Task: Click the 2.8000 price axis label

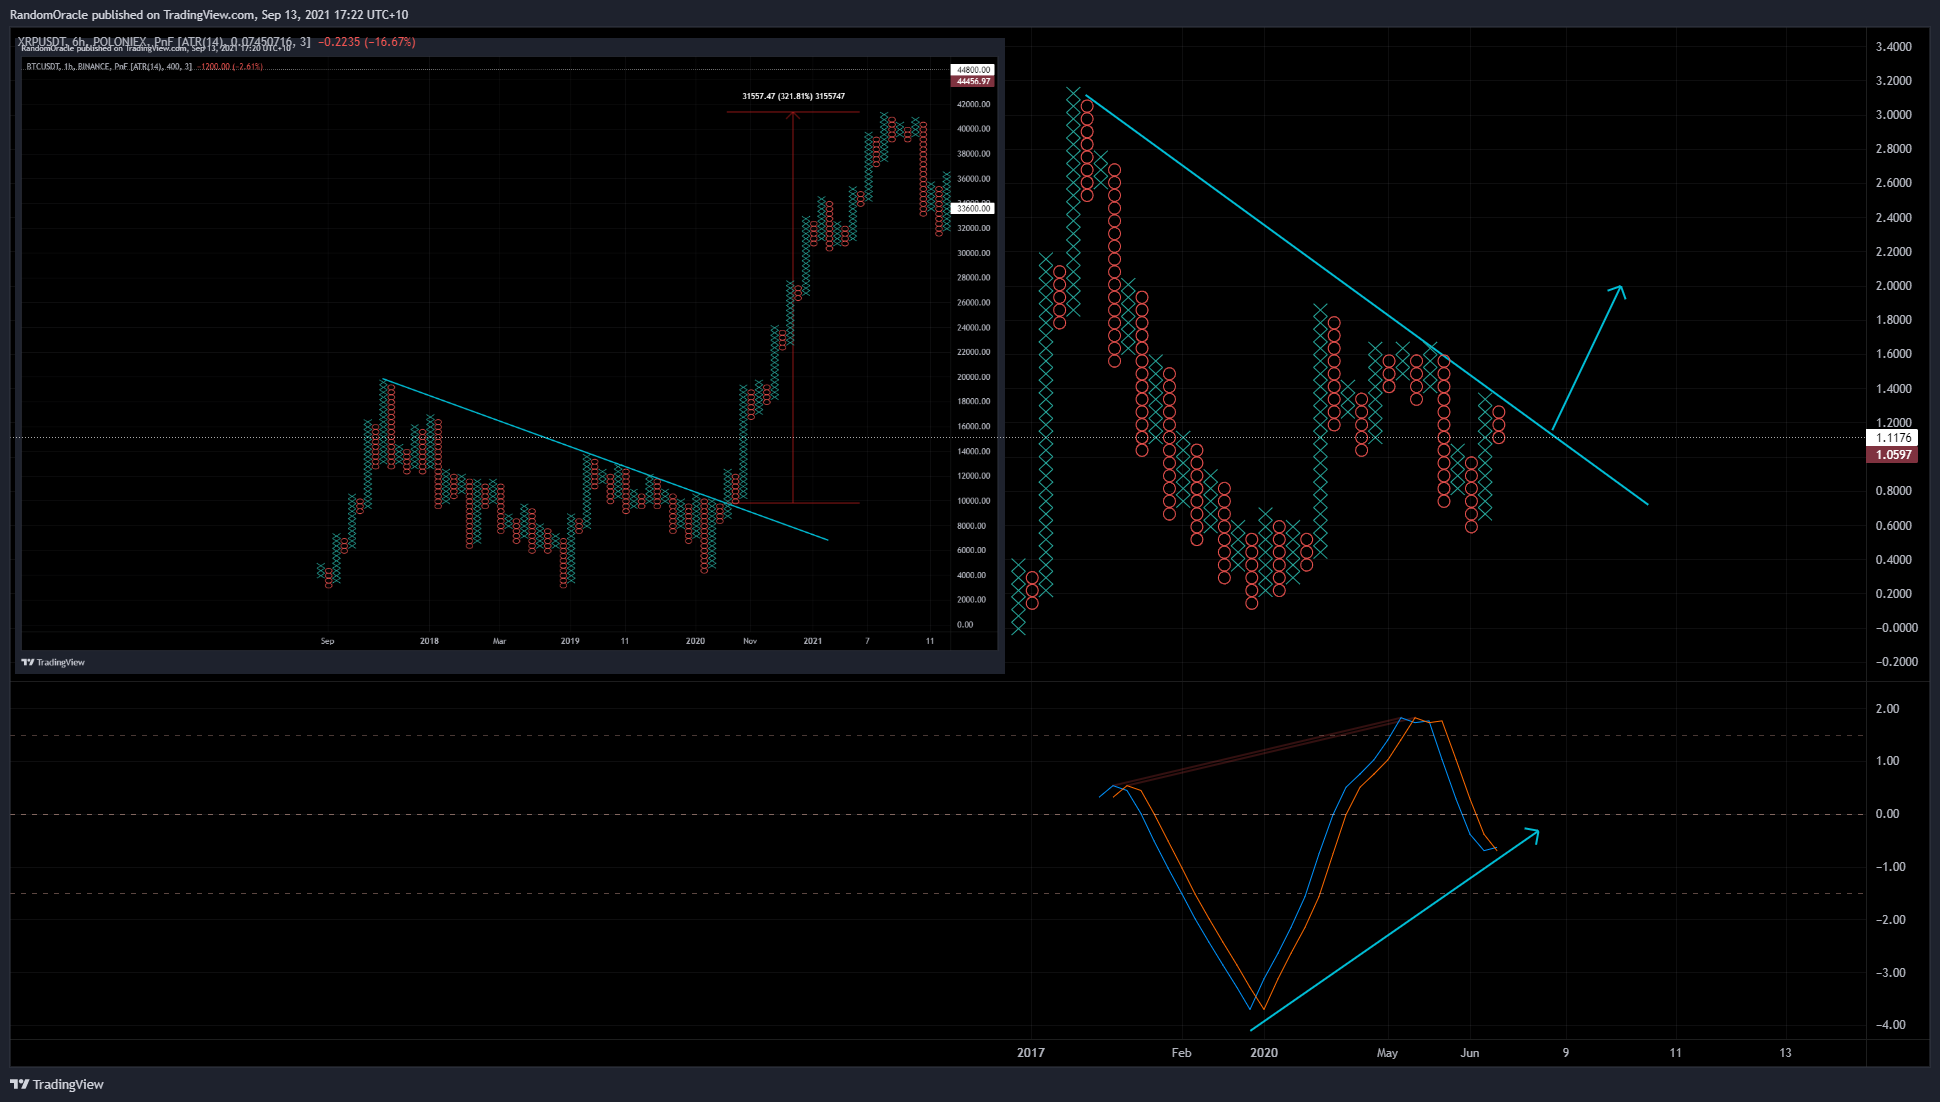Action: [x=1893, y=149]
